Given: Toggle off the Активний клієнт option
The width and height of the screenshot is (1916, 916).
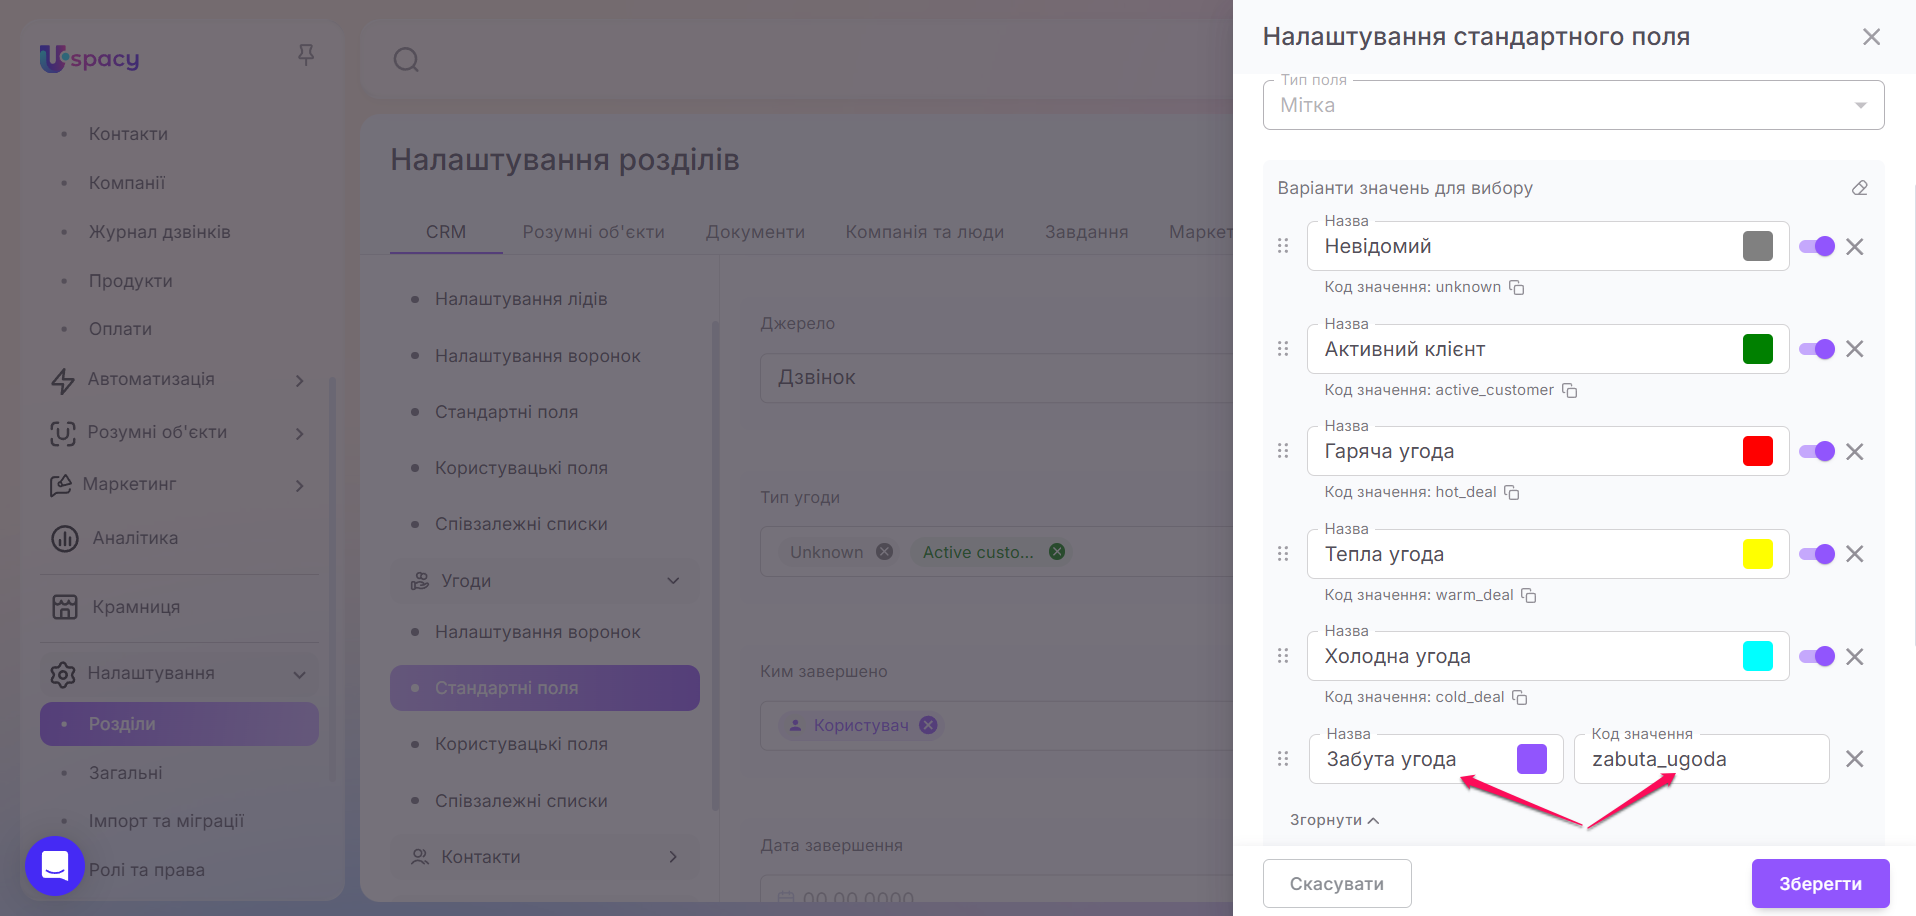Looking at the screenshot, I should [1817, 349].
